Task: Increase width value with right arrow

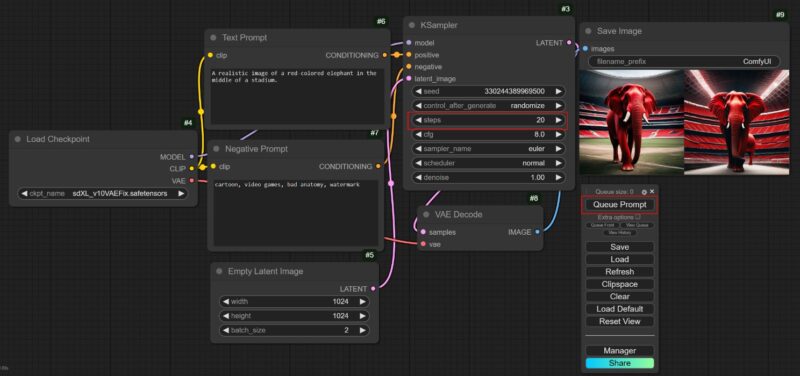Action: point(362,302)
